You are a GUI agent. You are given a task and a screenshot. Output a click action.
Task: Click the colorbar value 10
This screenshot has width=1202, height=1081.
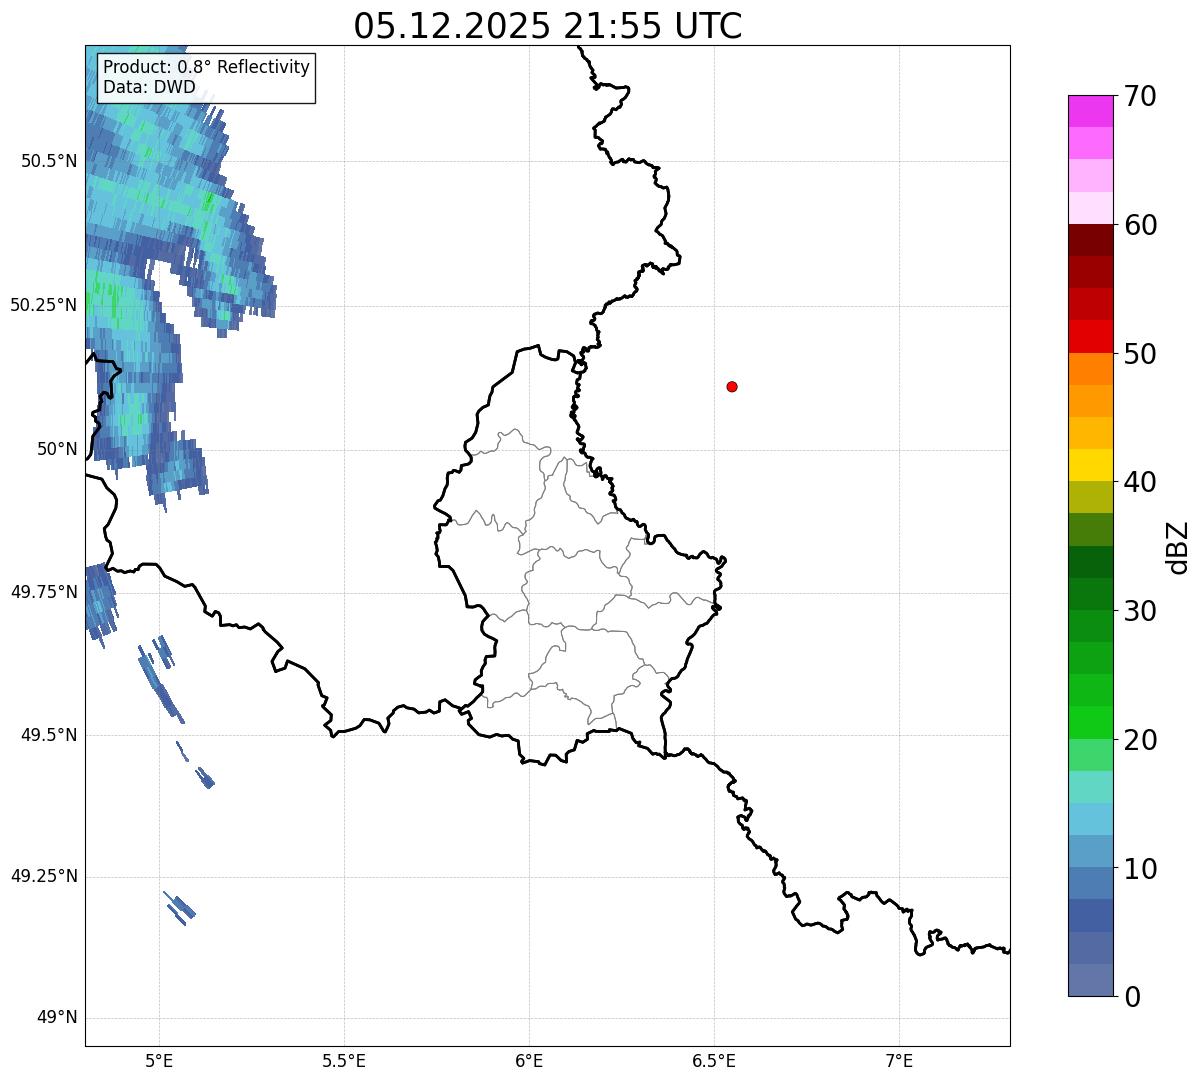(1140, 869)
